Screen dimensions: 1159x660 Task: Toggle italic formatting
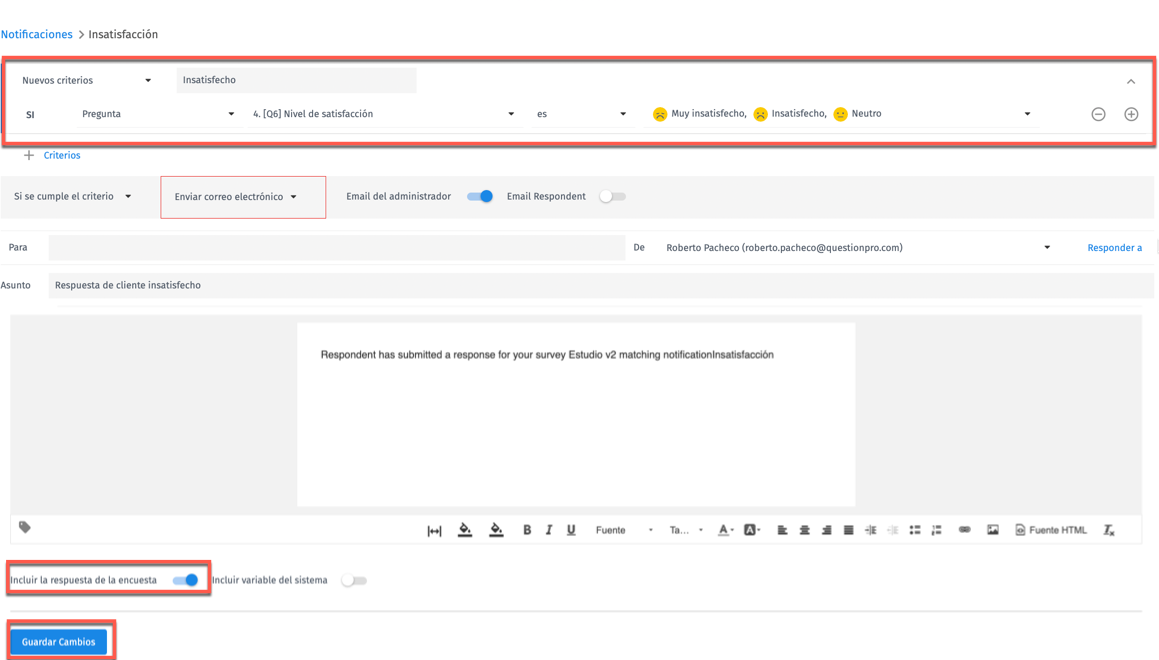point(548,530)
